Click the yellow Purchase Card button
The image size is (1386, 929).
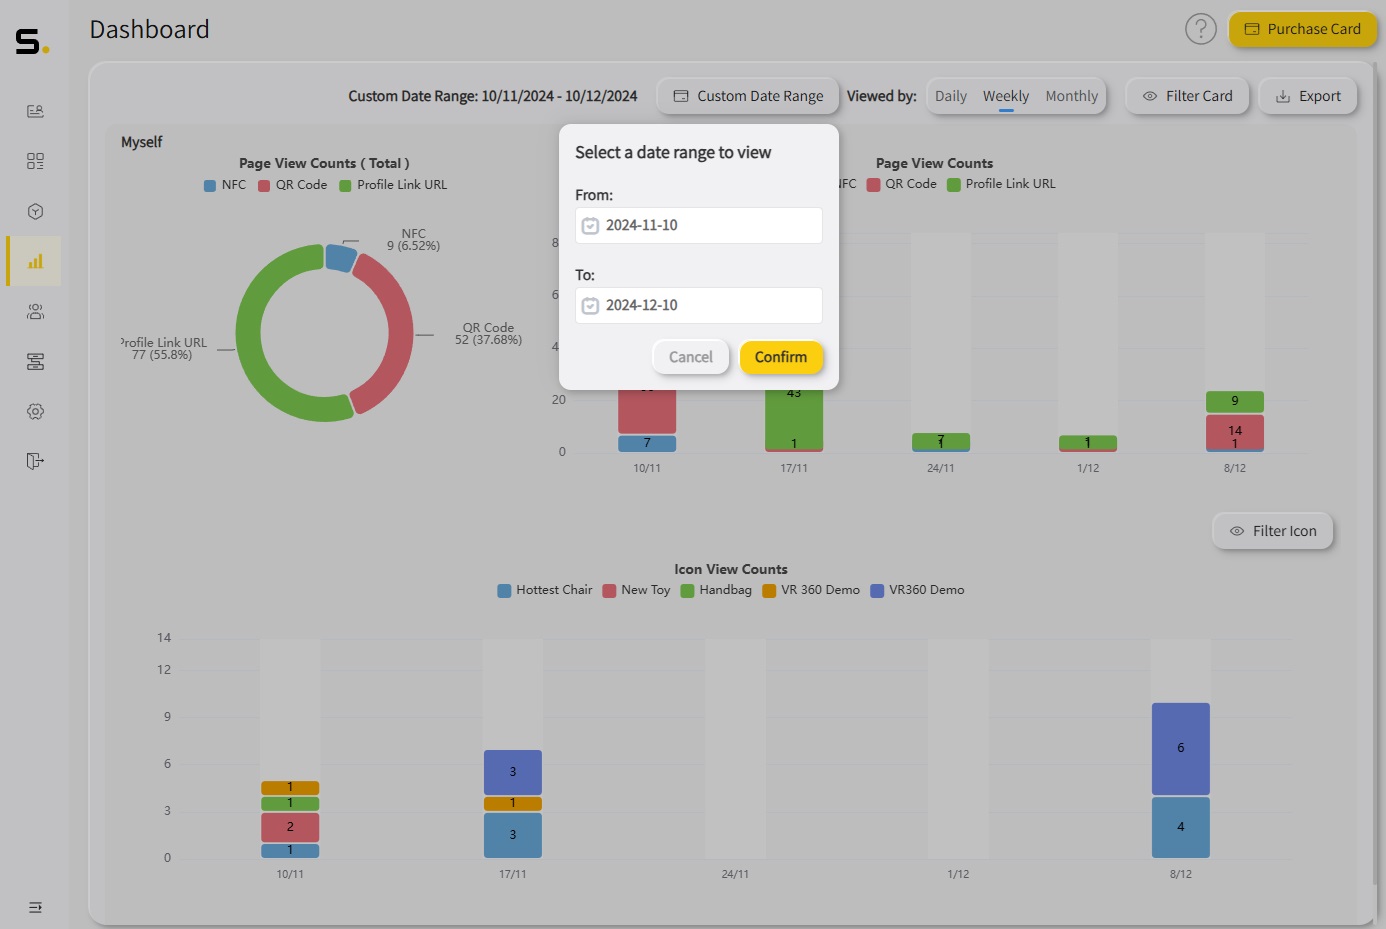pos(1302,29)
